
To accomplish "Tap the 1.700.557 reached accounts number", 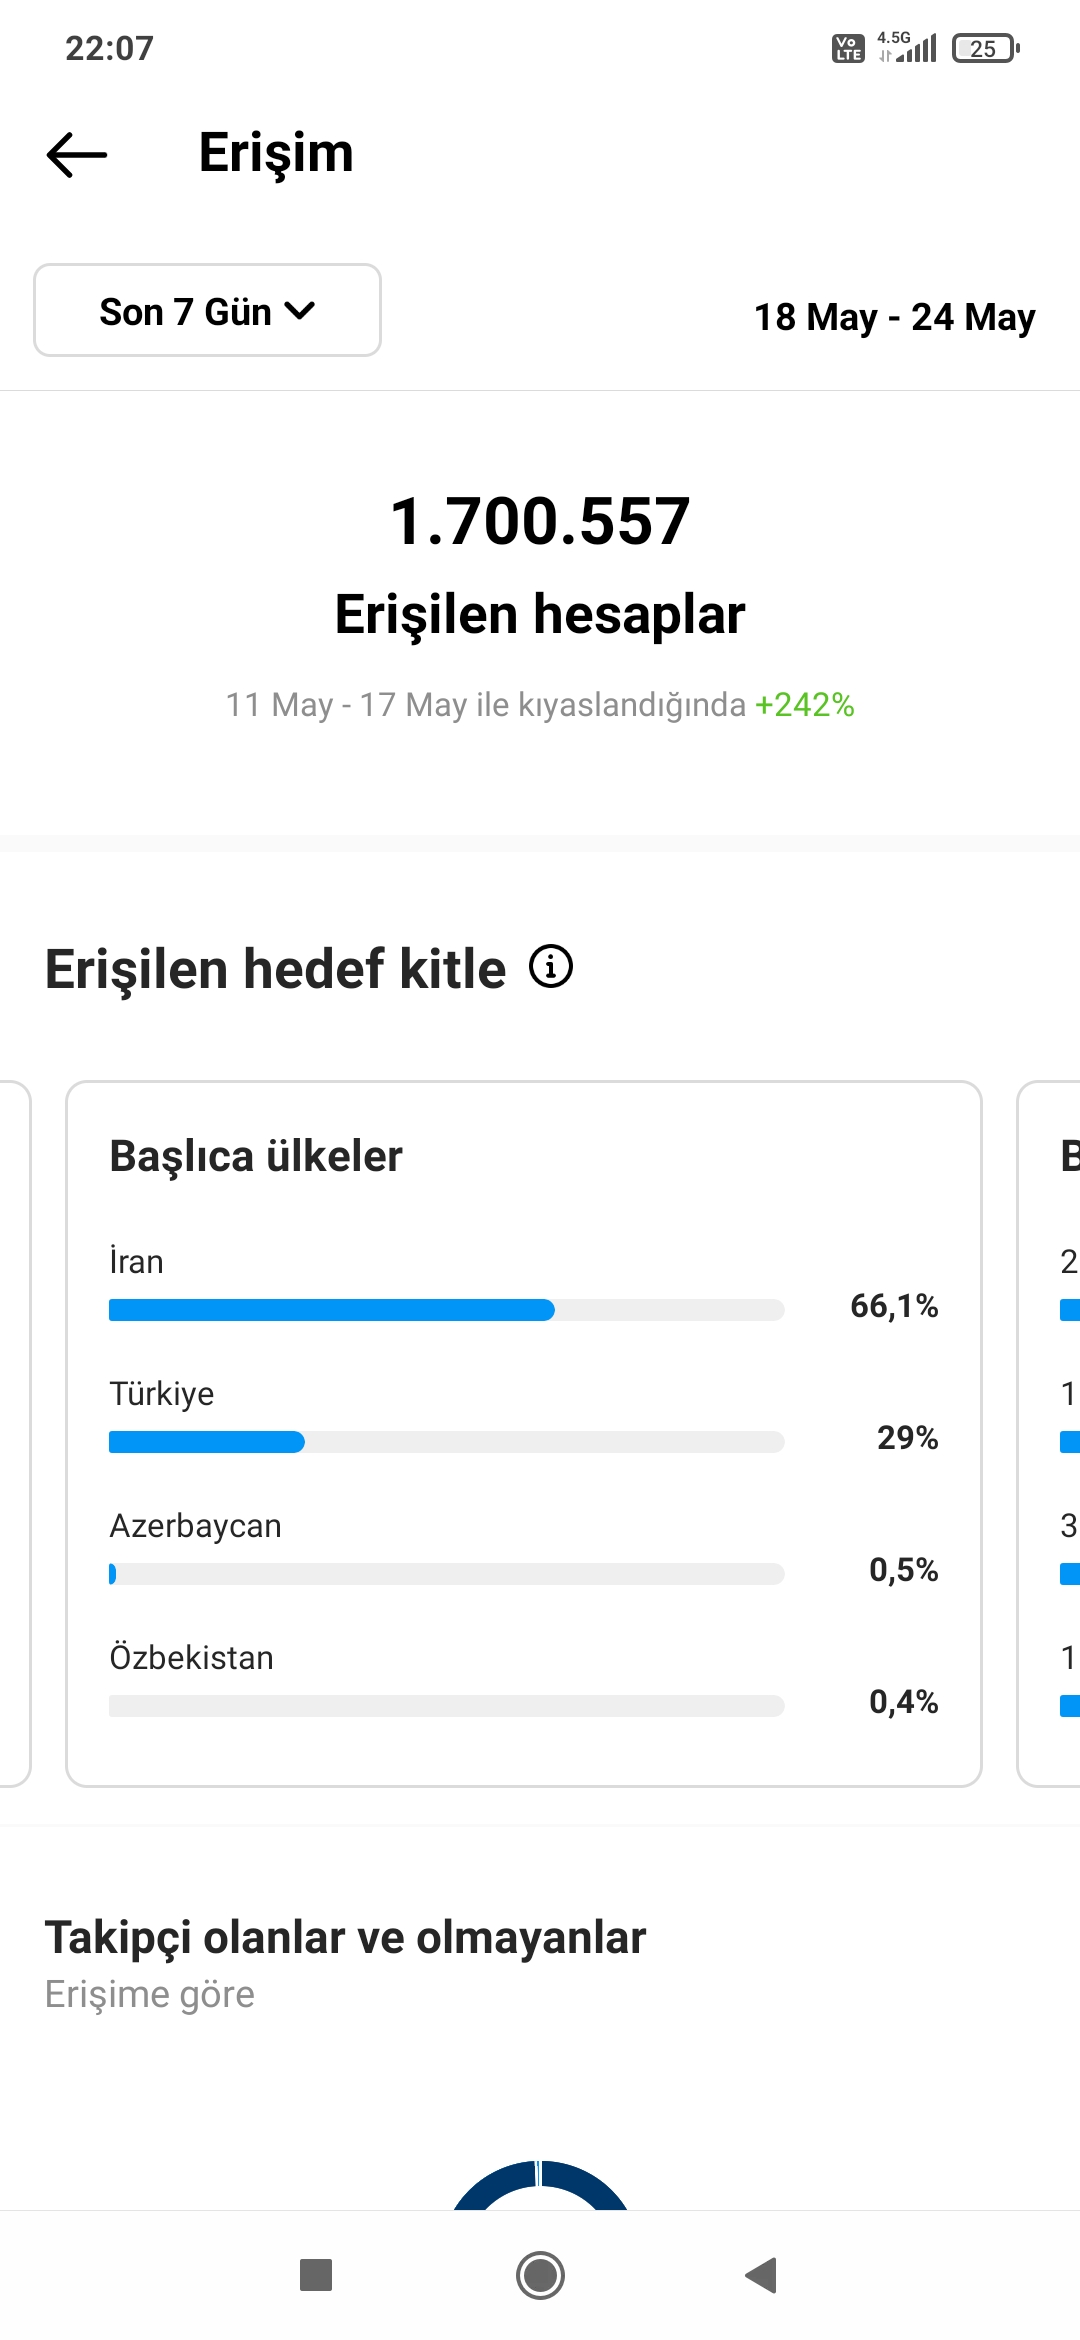I will tap(540, 521).
